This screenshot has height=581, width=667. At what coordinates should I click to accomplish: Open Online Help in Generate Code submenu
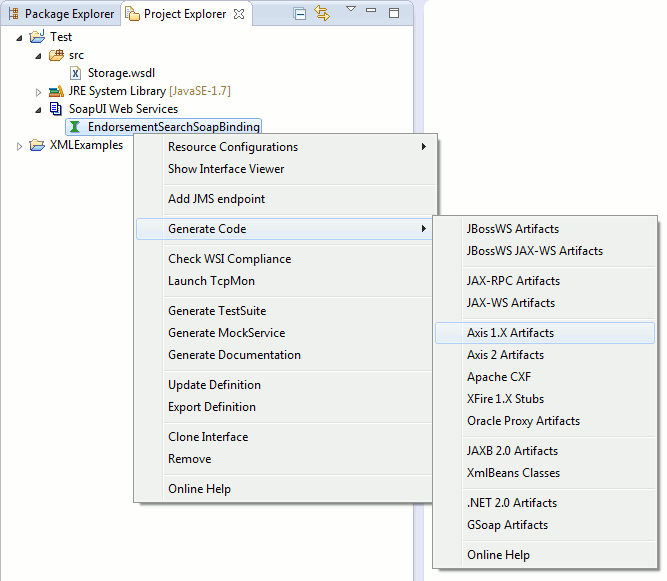[x=498, y=555]
